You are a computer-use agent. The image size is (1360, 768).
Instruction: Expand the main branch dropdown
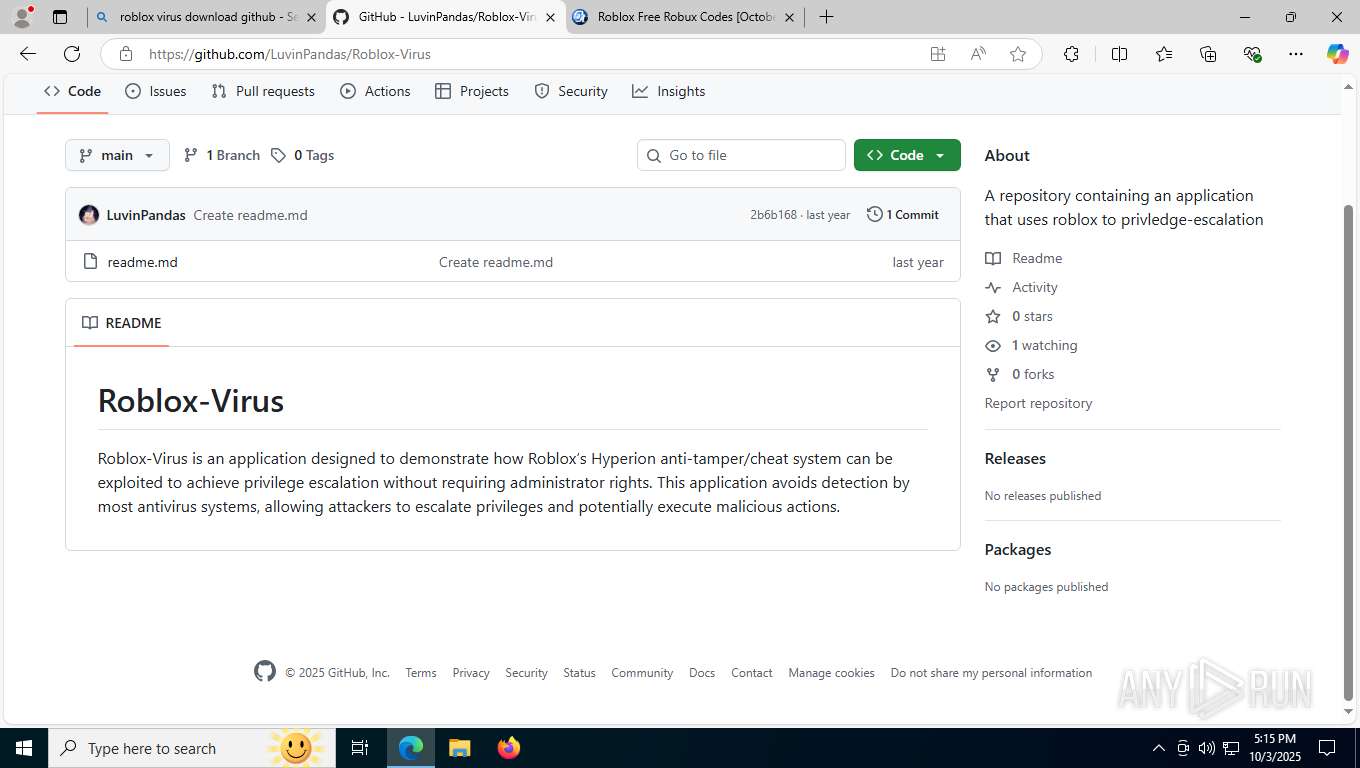(117, 155)
